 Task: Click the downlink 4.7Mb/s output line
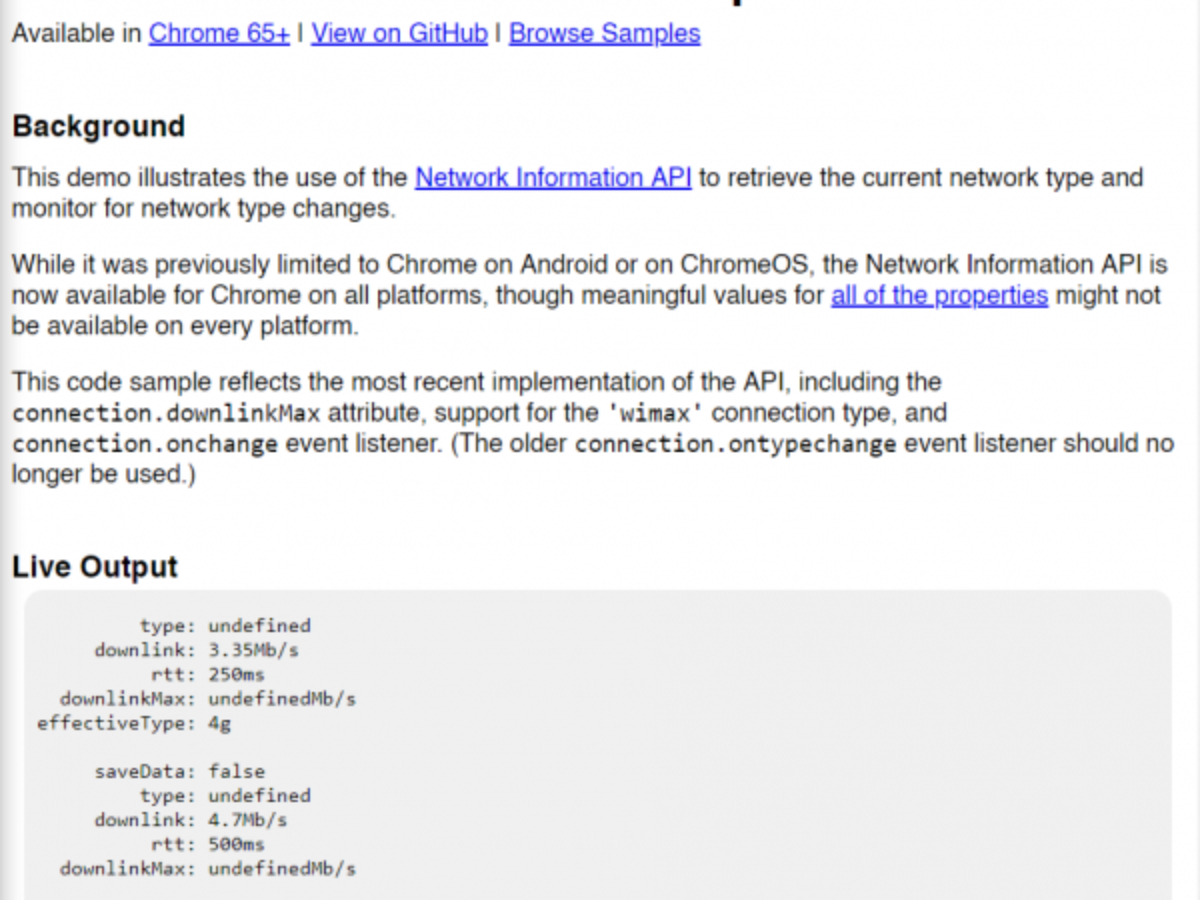click(x=191, y=820)
